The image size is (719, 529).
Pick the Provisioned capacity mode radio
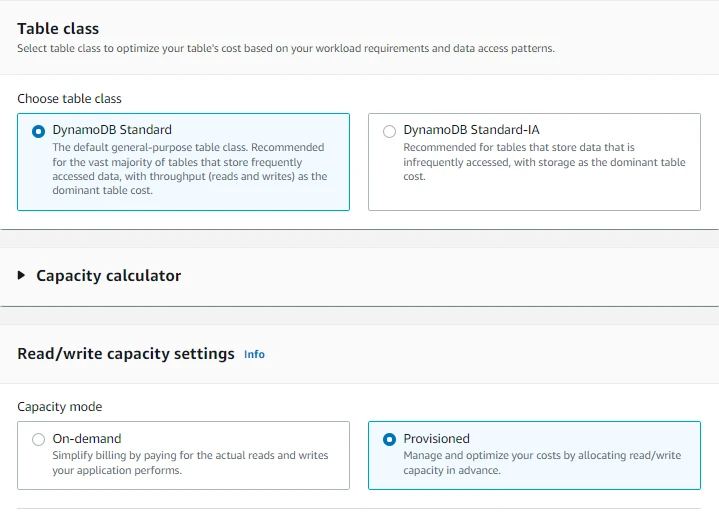389,439
